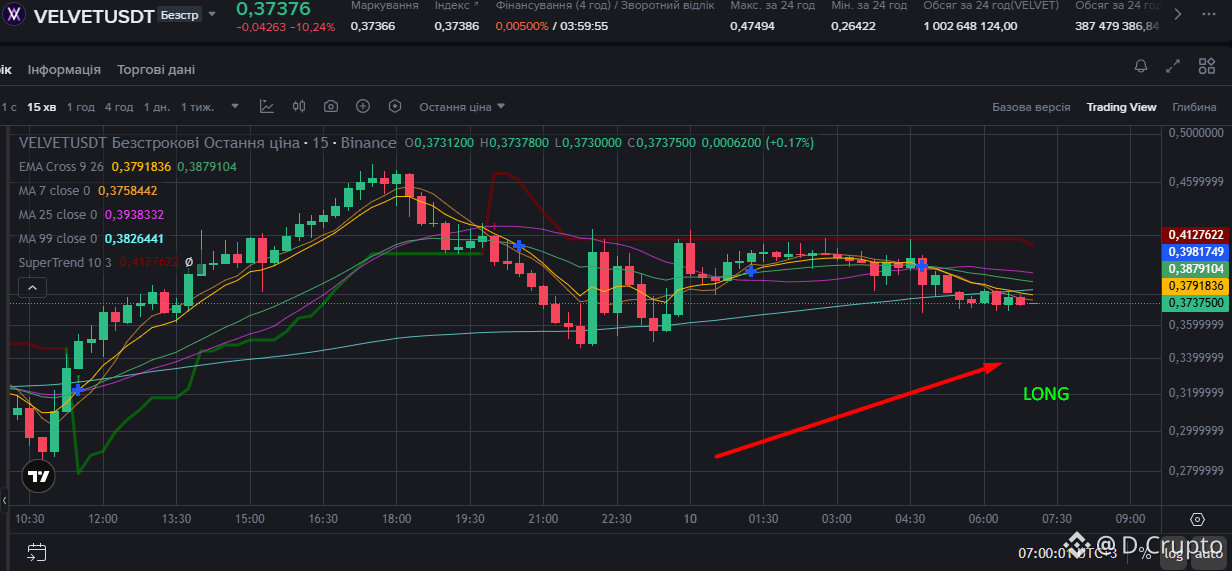Open the candlestick chart style icon
This screenshot has width=1232, height=571.
coord(299,106)
